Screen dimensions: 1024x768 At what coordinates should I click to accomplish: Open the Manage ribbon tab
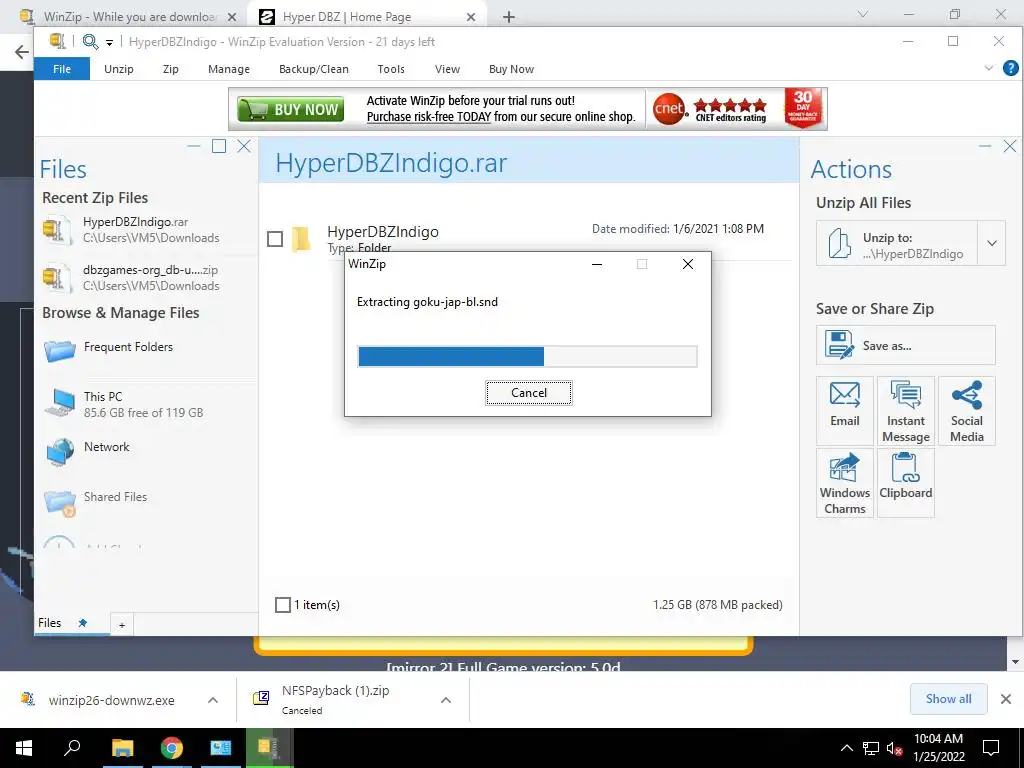229,69
